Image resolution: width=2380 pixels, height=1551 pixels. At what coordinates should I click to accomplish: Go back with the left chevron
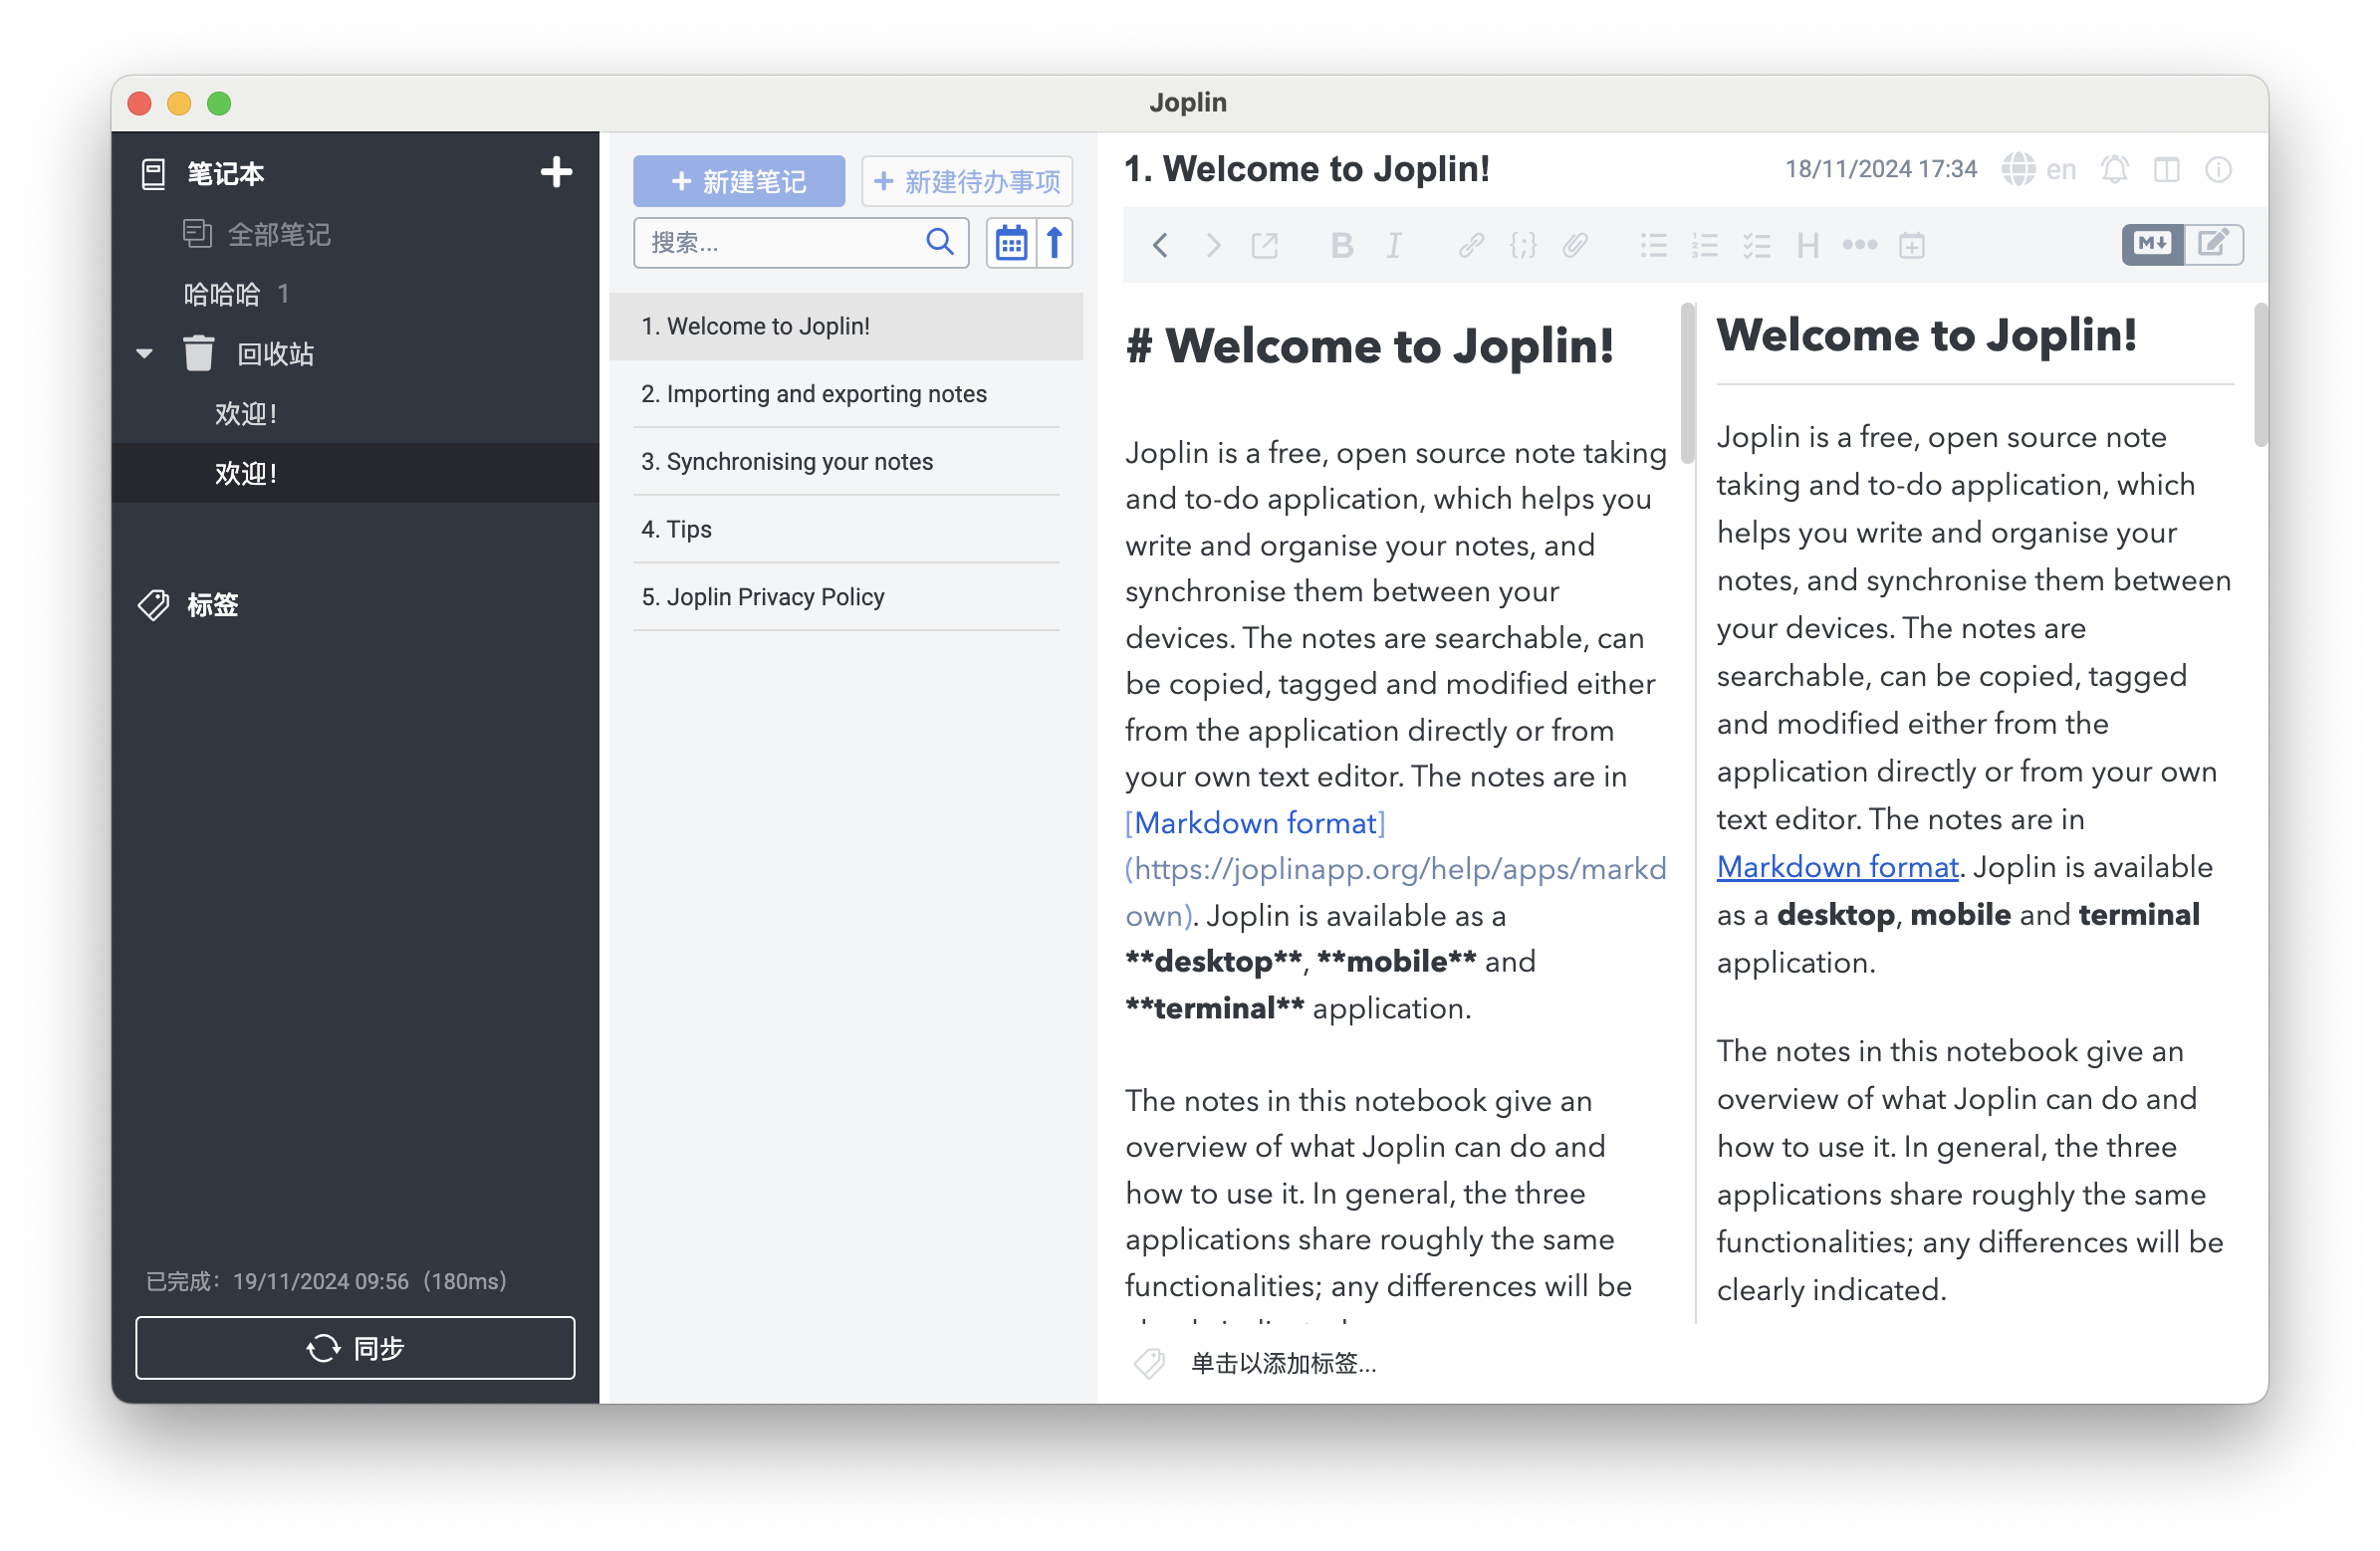point(1160,245)
